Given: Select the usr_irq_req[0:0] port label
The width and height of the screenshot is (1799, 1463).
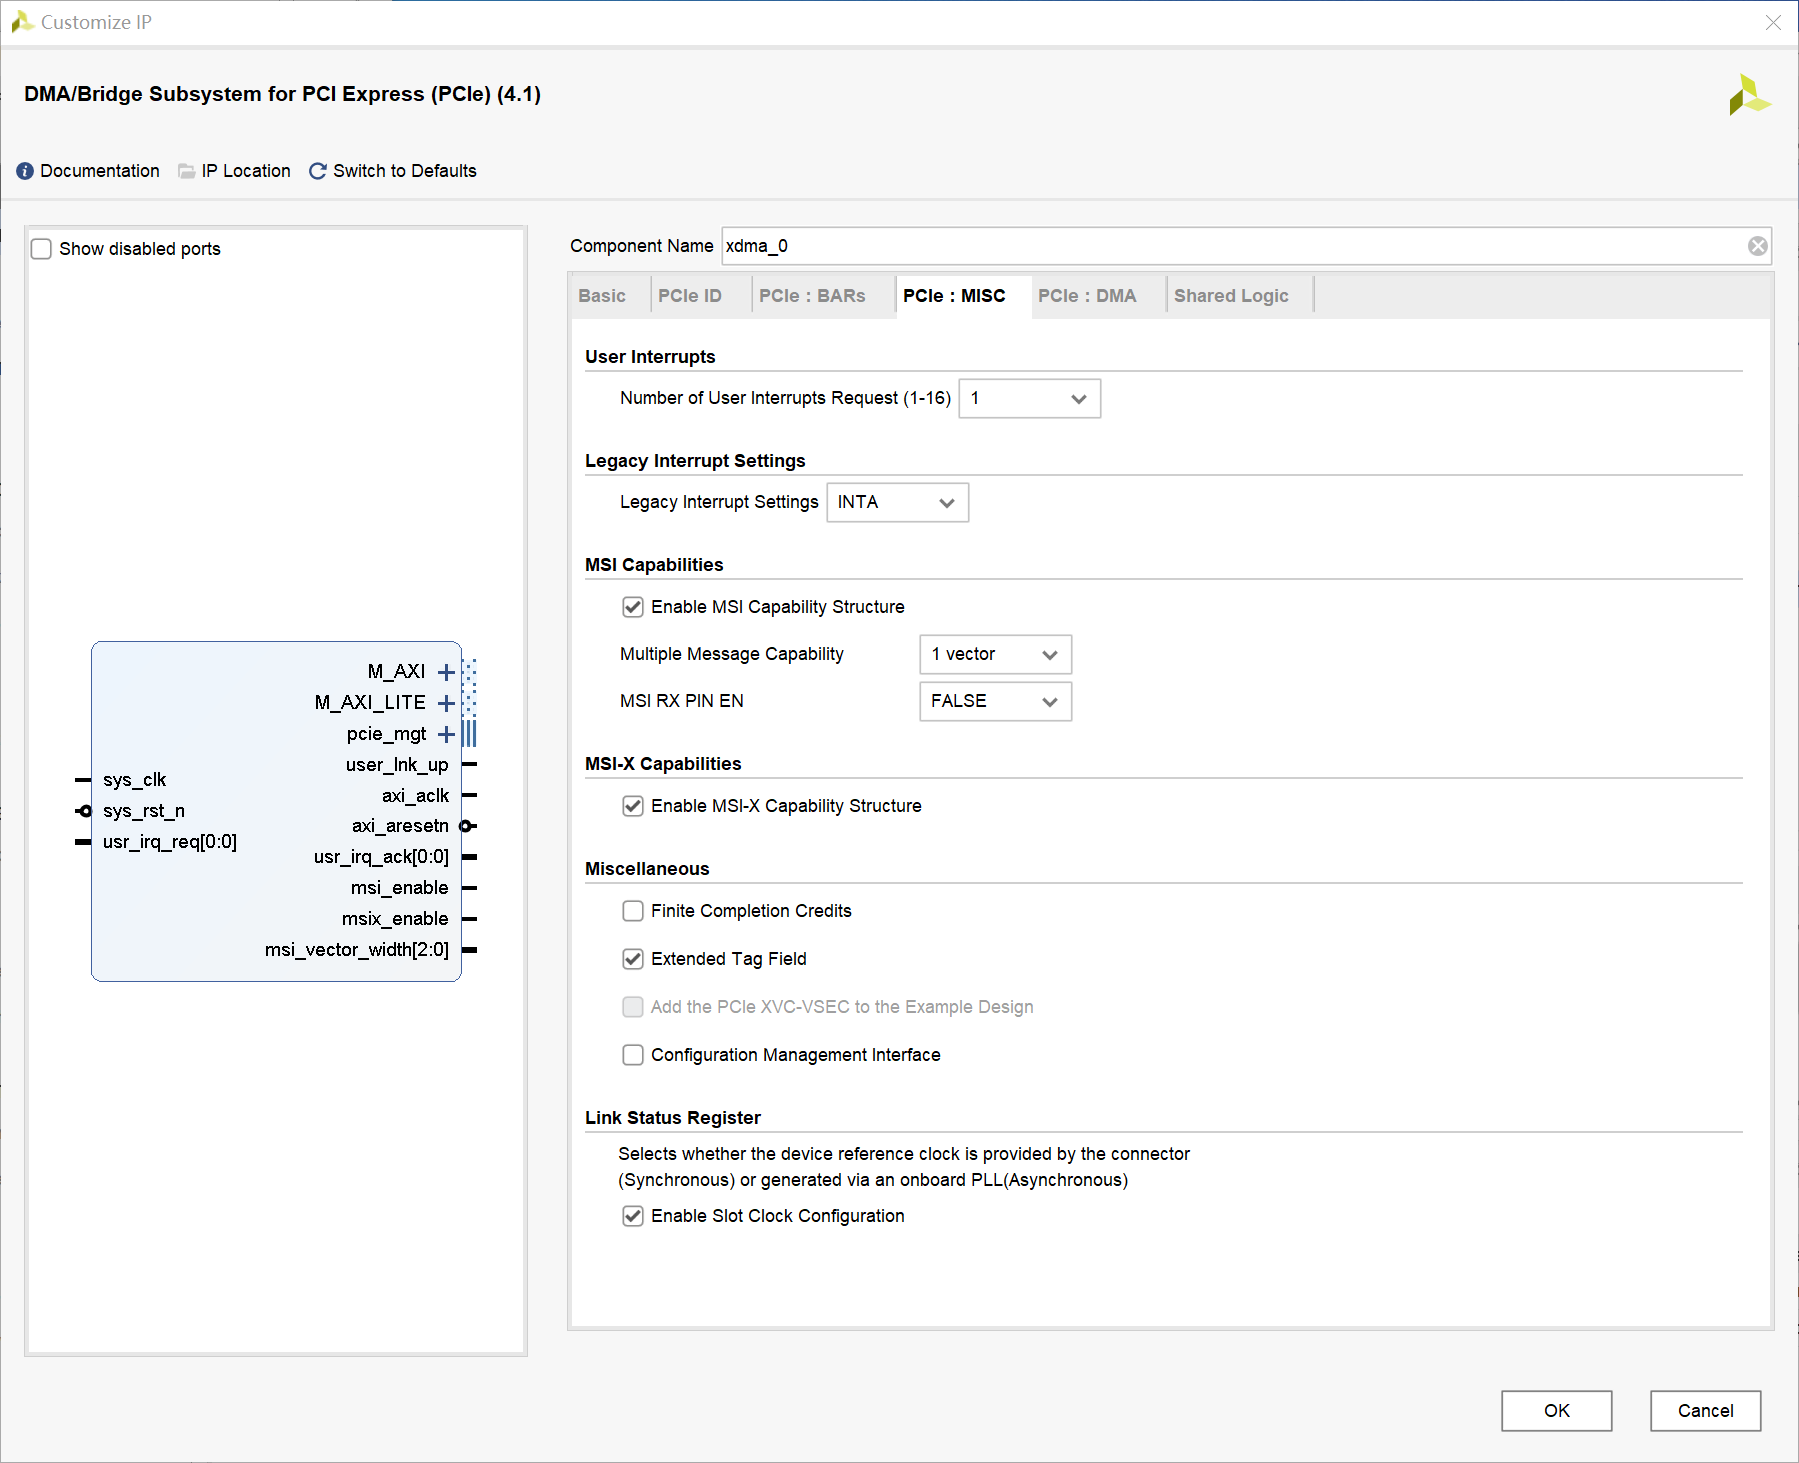Looking at the screenshot, I should 170,842.
